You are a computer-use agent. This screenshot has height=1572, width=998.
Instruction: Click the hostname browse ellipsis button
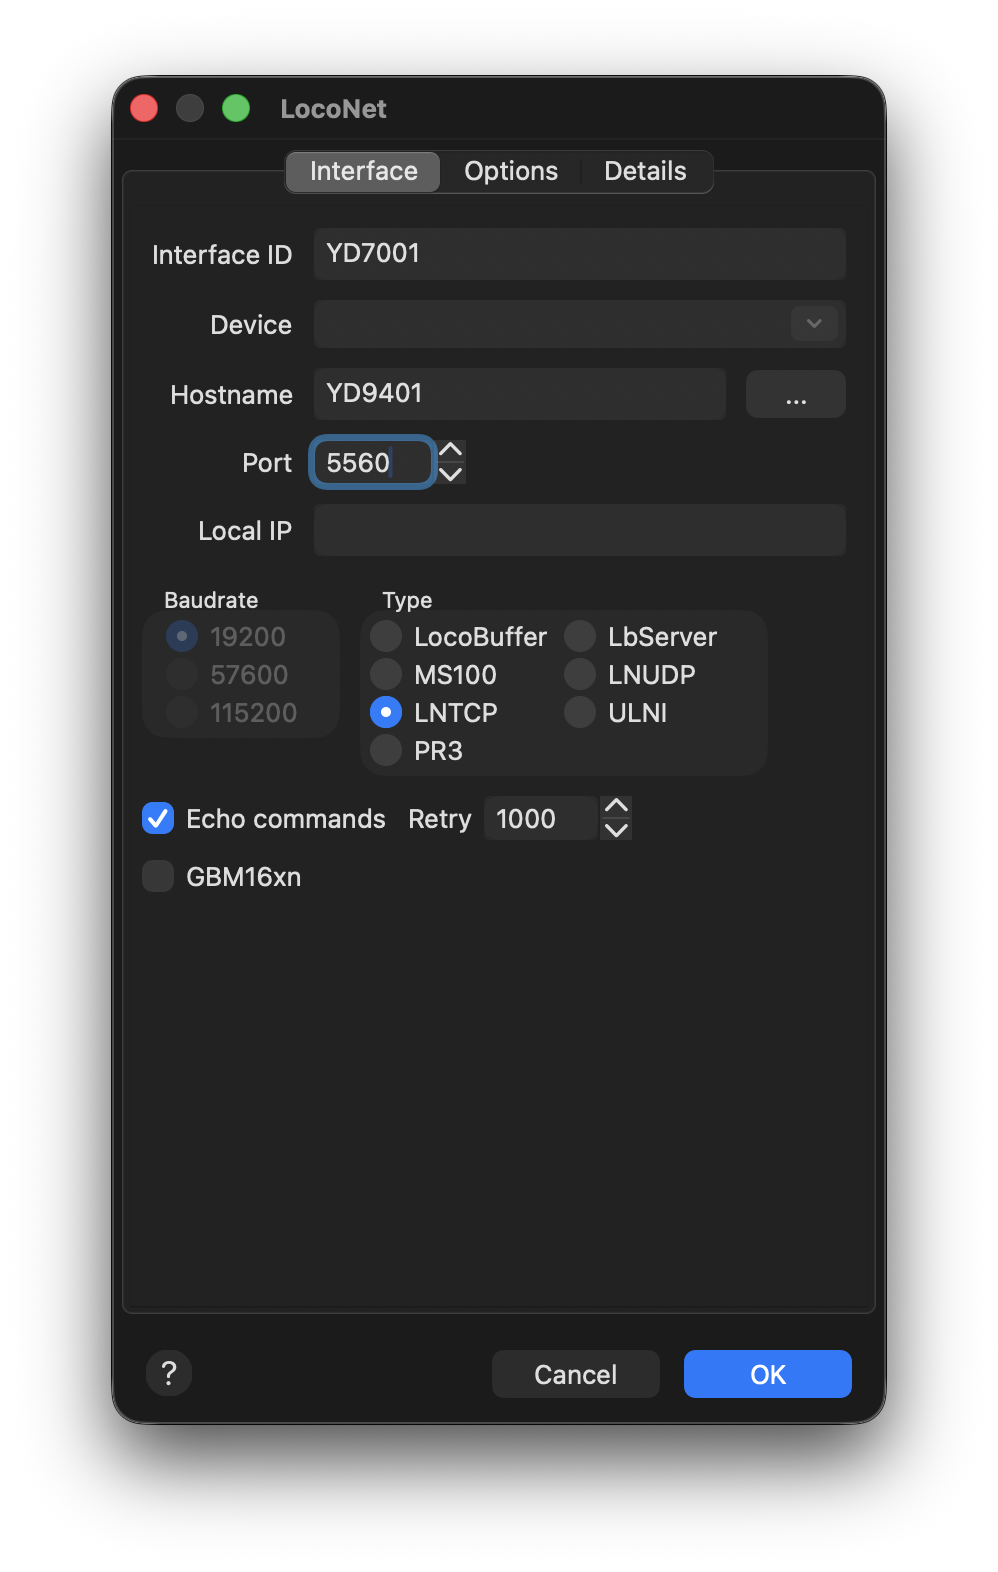coord(795,395)
